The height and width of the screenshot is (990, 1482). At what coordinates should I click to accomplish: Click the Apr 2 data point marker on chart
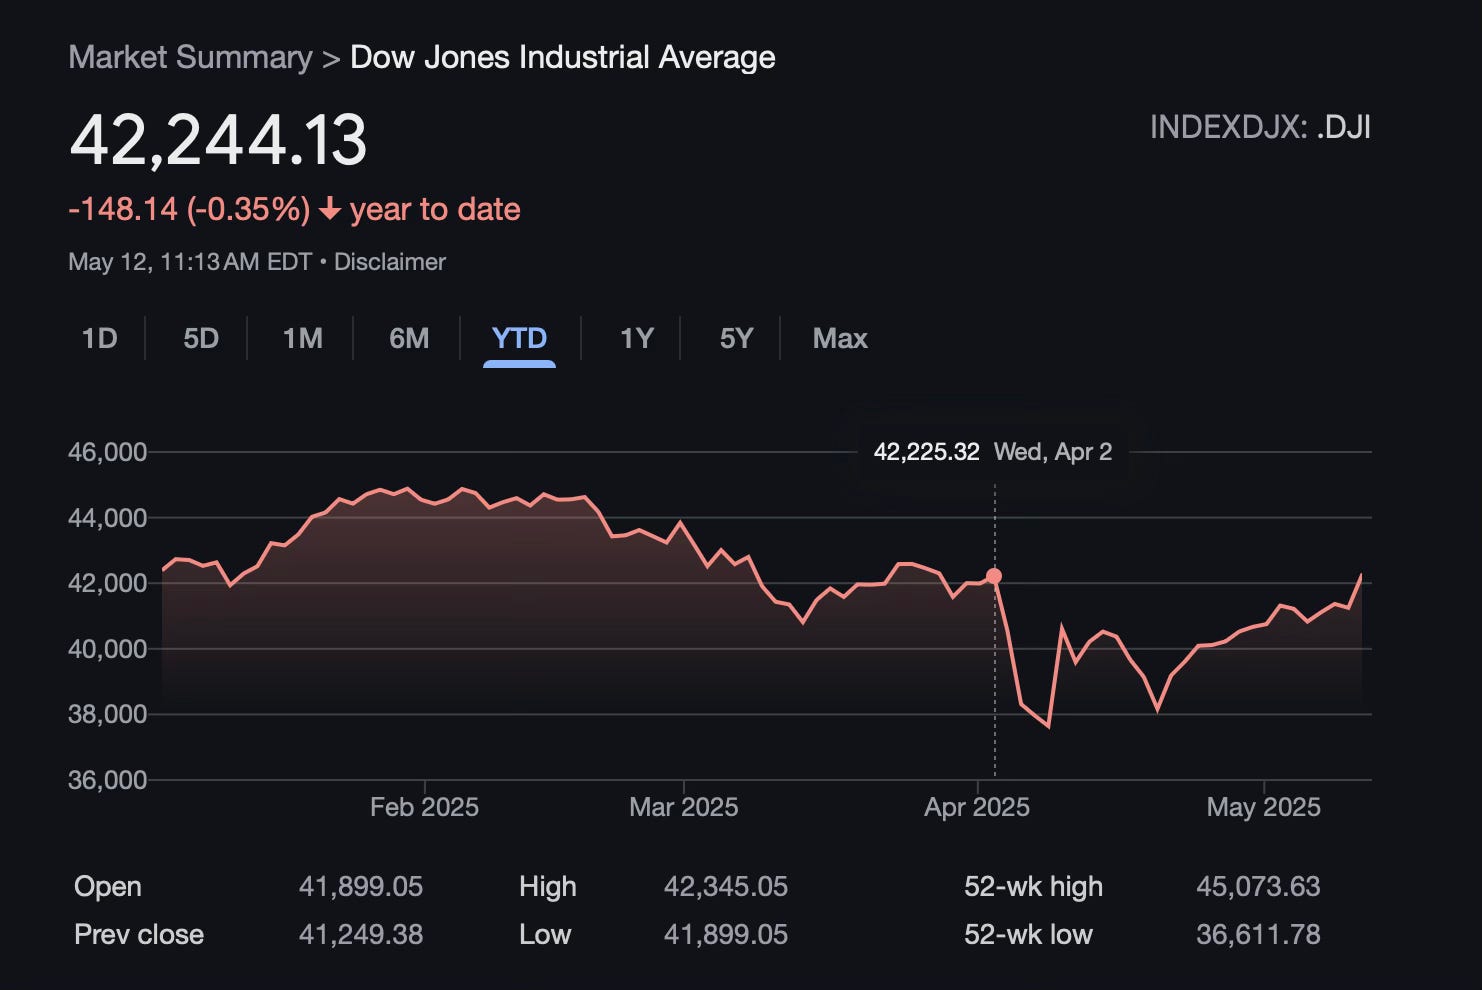[x=994, y=576]
